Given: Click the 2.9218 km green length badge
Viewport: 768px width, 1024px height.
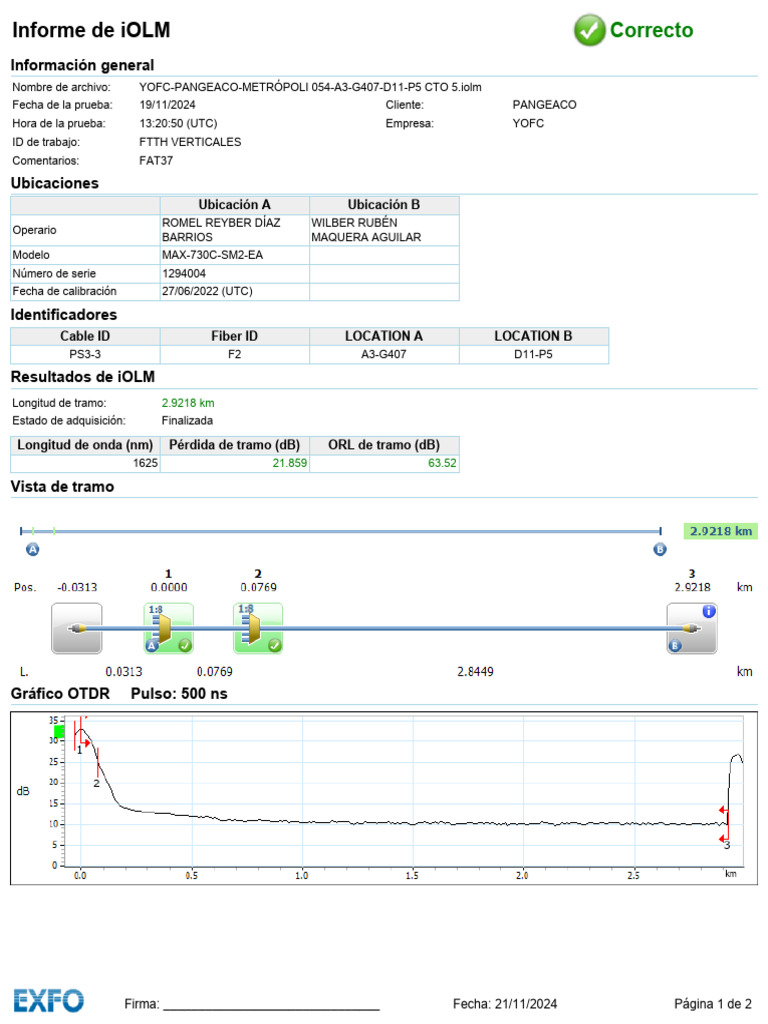Looking at the screenshot, I should pos(720,531).
